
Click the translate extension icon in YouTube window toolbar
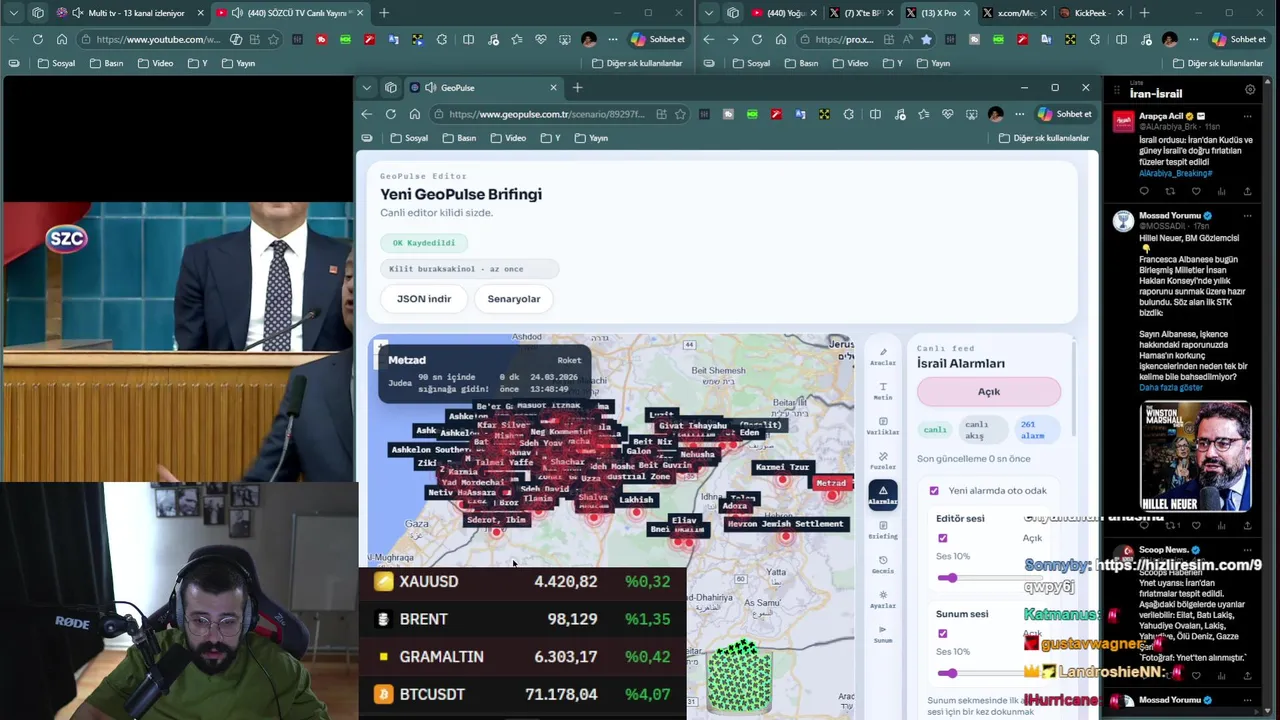[393, 40]
